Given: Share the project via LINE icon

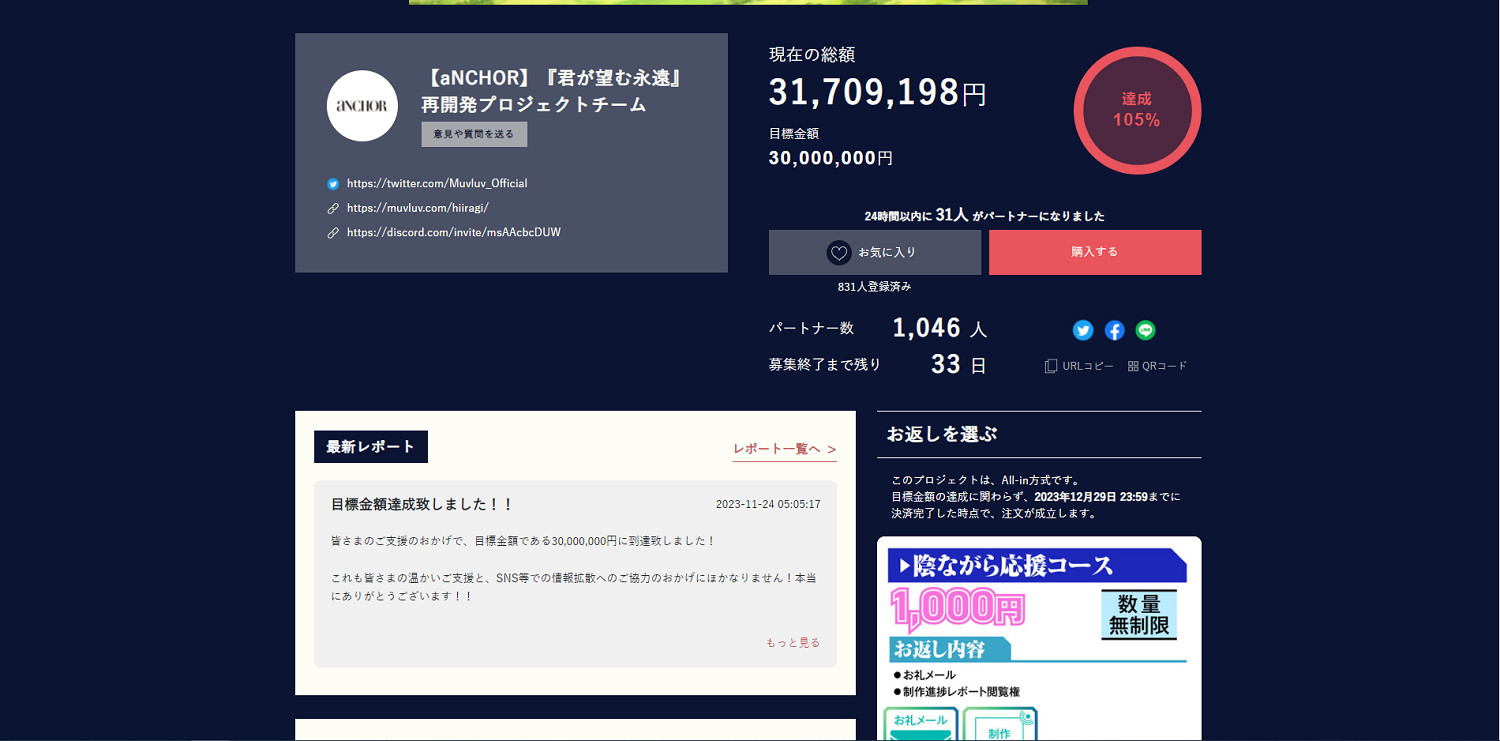Looking at the screenshot, I should click(x=1145, y=330).
